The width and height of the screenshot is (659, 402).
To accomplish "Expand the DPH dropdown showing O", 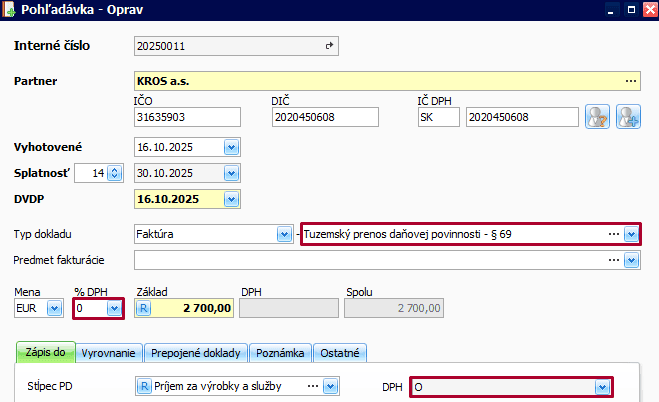I will click(601, 386).
